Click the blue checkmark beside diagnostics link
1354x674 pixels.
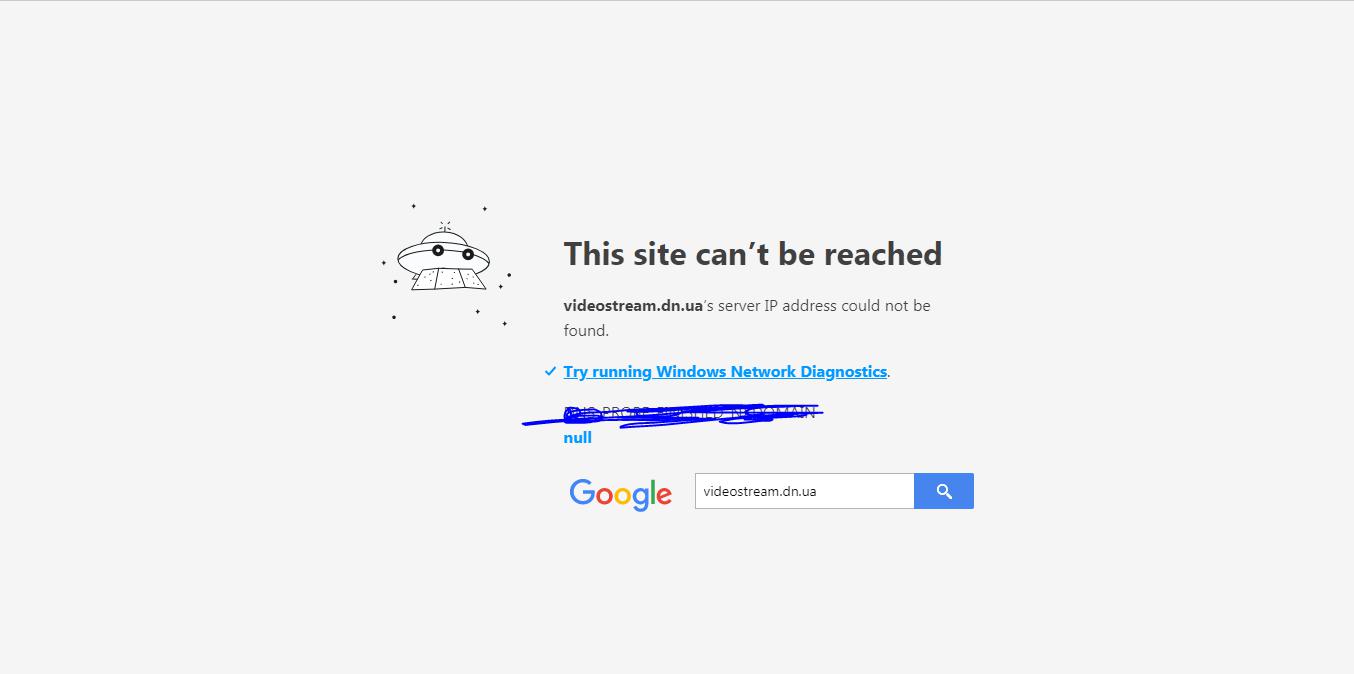(550, 371)
